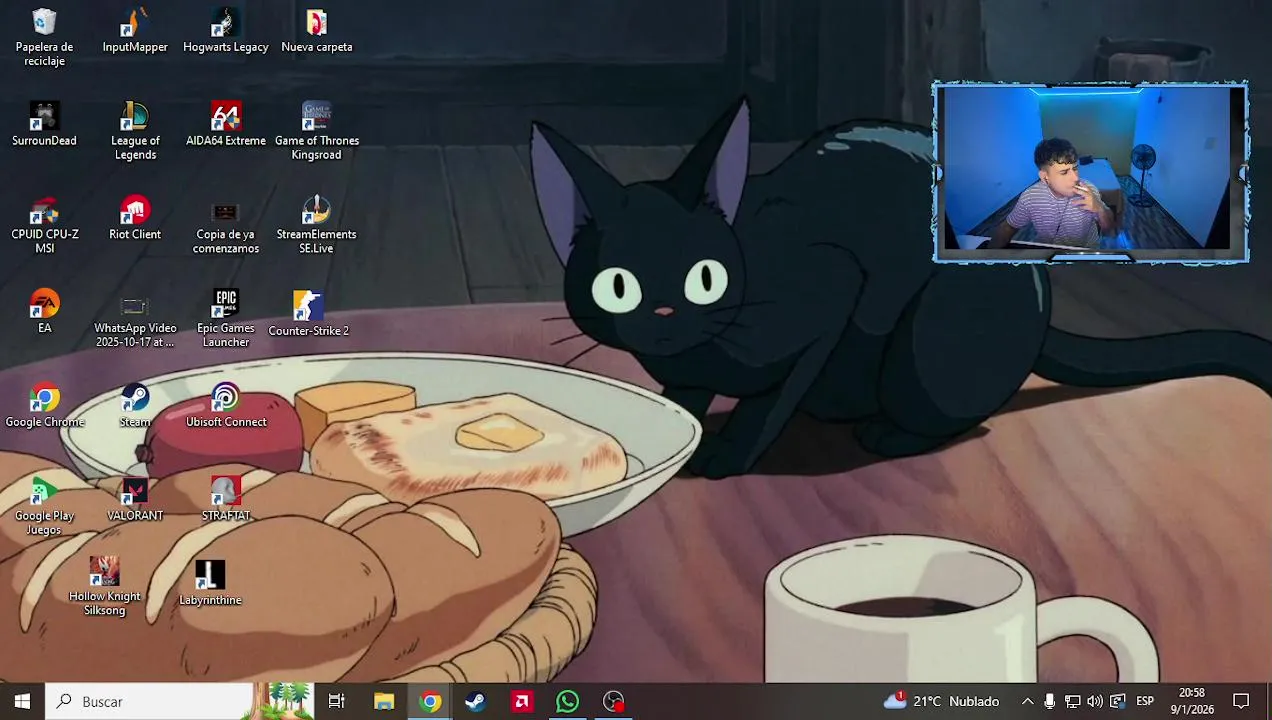Viewport: 1272px width, 720px height.
Task: Switch the ESP input language indicator
Action: [1145, 701]
